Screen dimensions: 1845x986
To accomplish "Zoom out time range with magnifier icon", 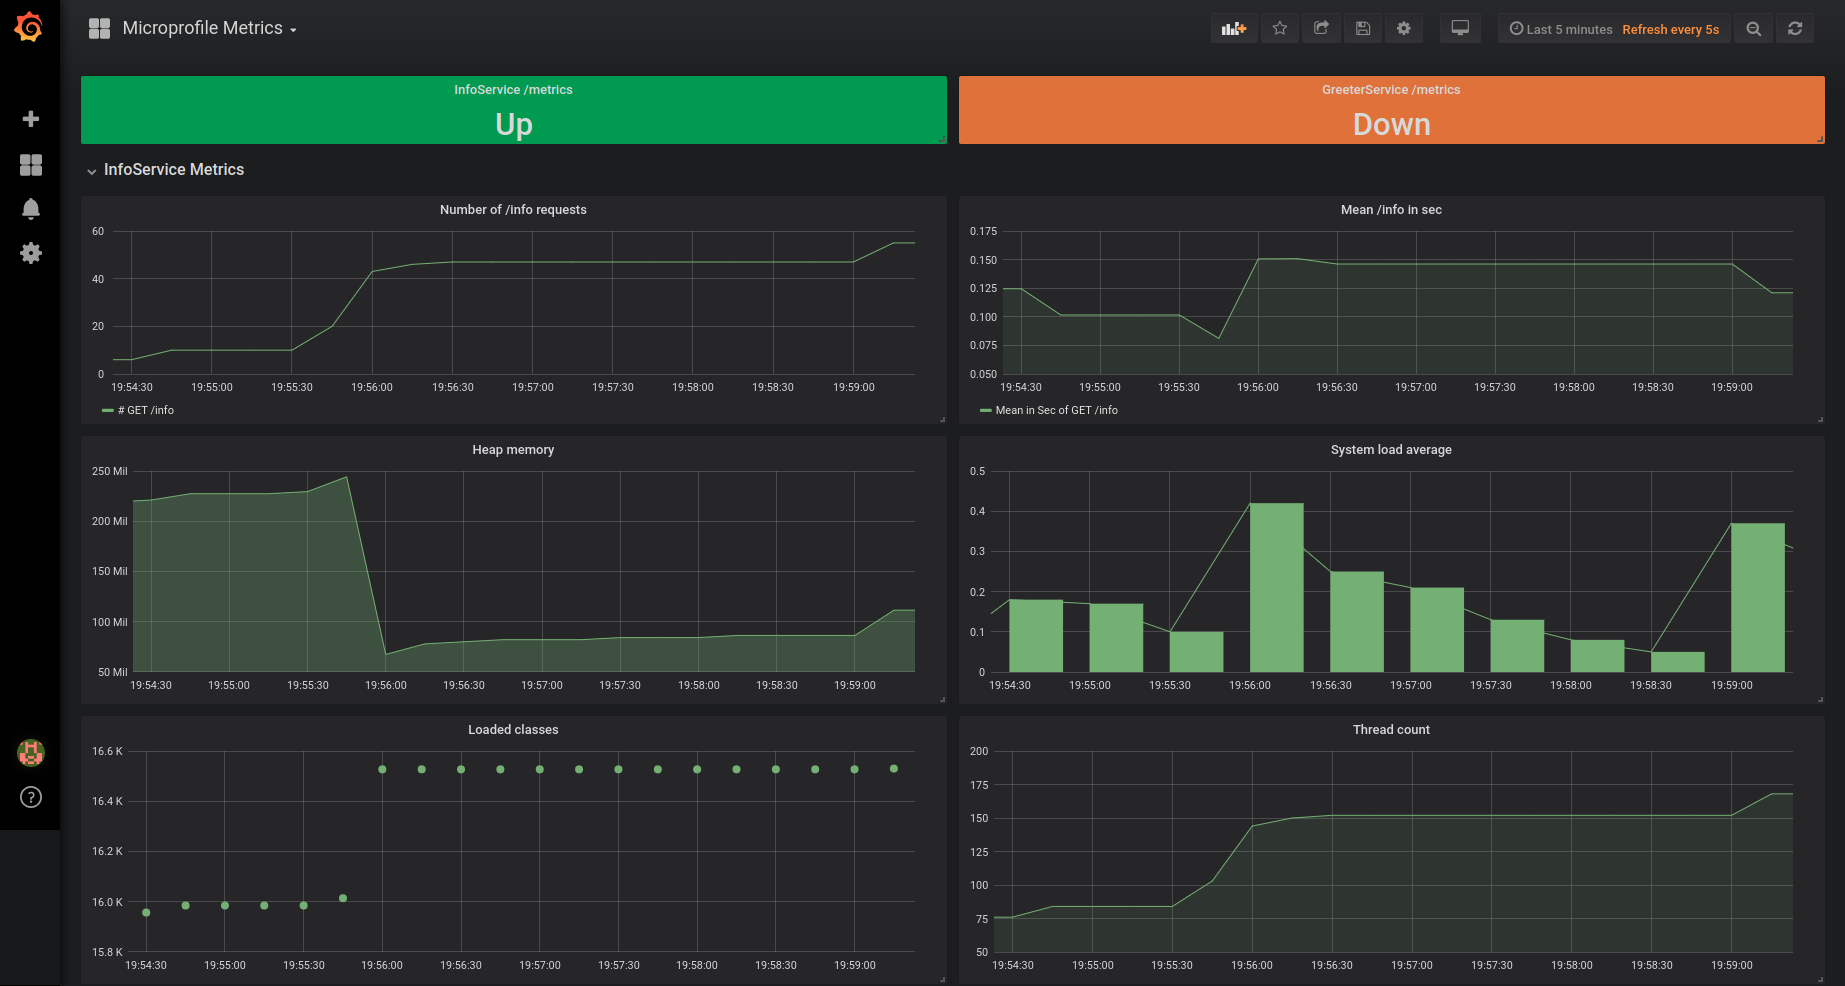I will (1754, 29).
